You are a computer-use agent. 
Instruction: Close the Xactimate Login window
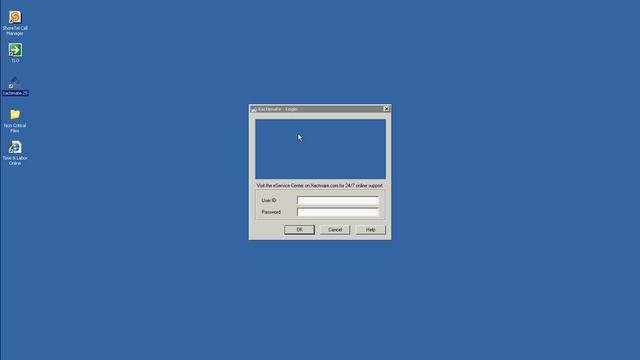pos(386,109)
